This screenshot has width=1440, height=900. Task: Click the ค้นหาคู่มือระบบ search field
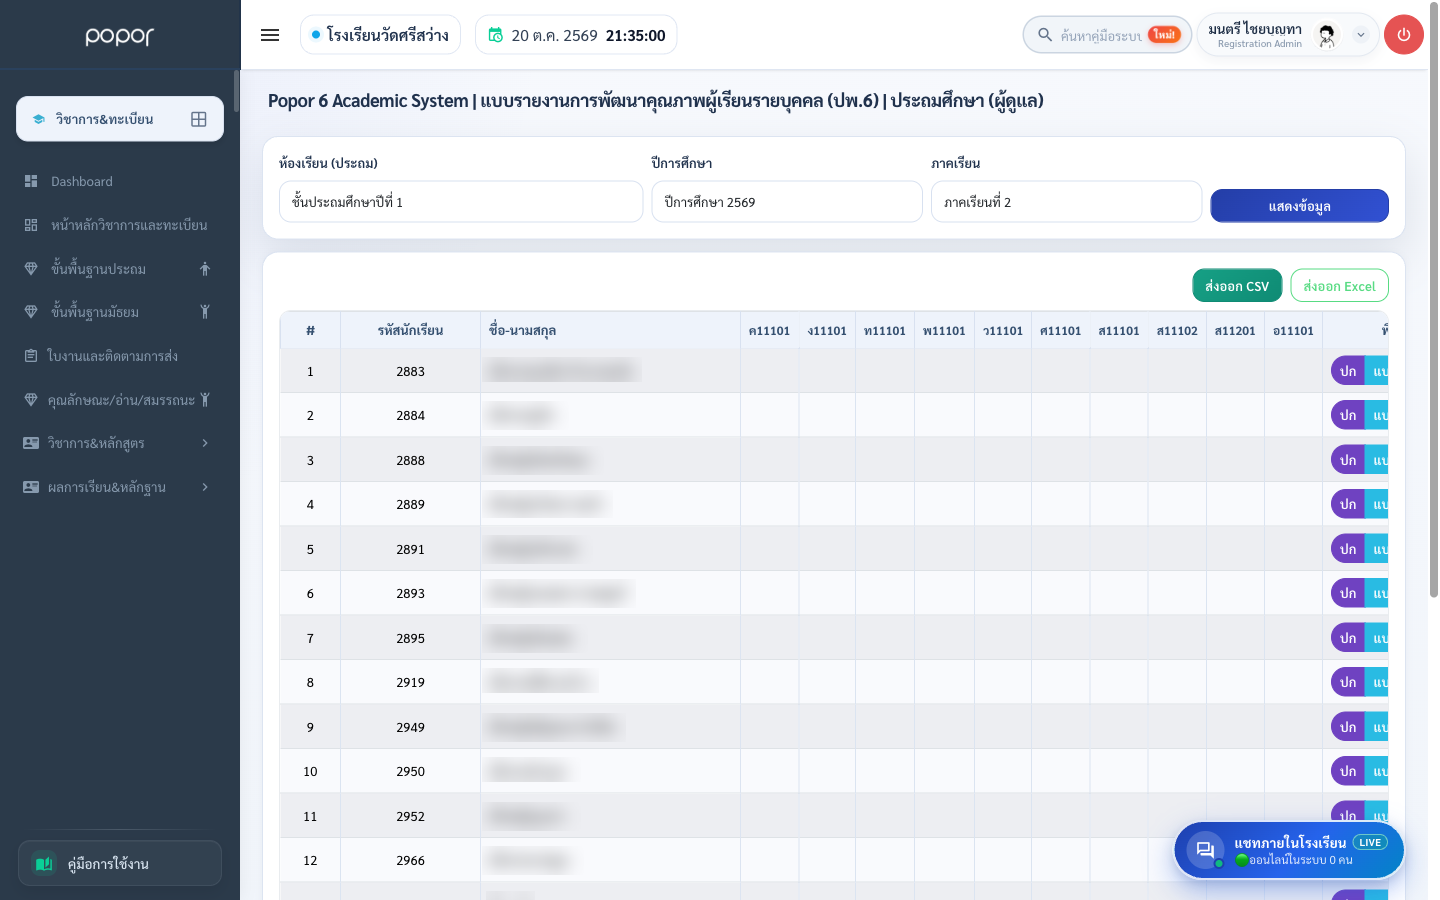tap(1107, 35)
